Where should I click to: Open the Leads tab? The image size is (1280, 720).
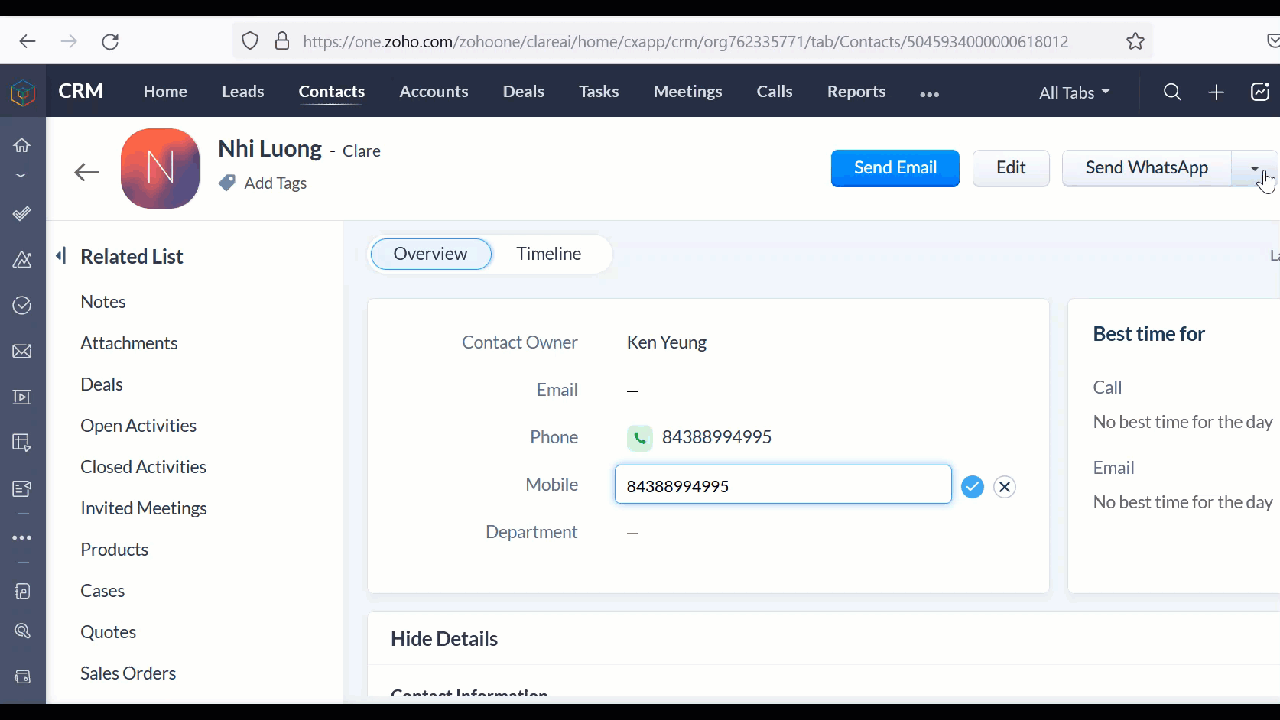[243, 91]
